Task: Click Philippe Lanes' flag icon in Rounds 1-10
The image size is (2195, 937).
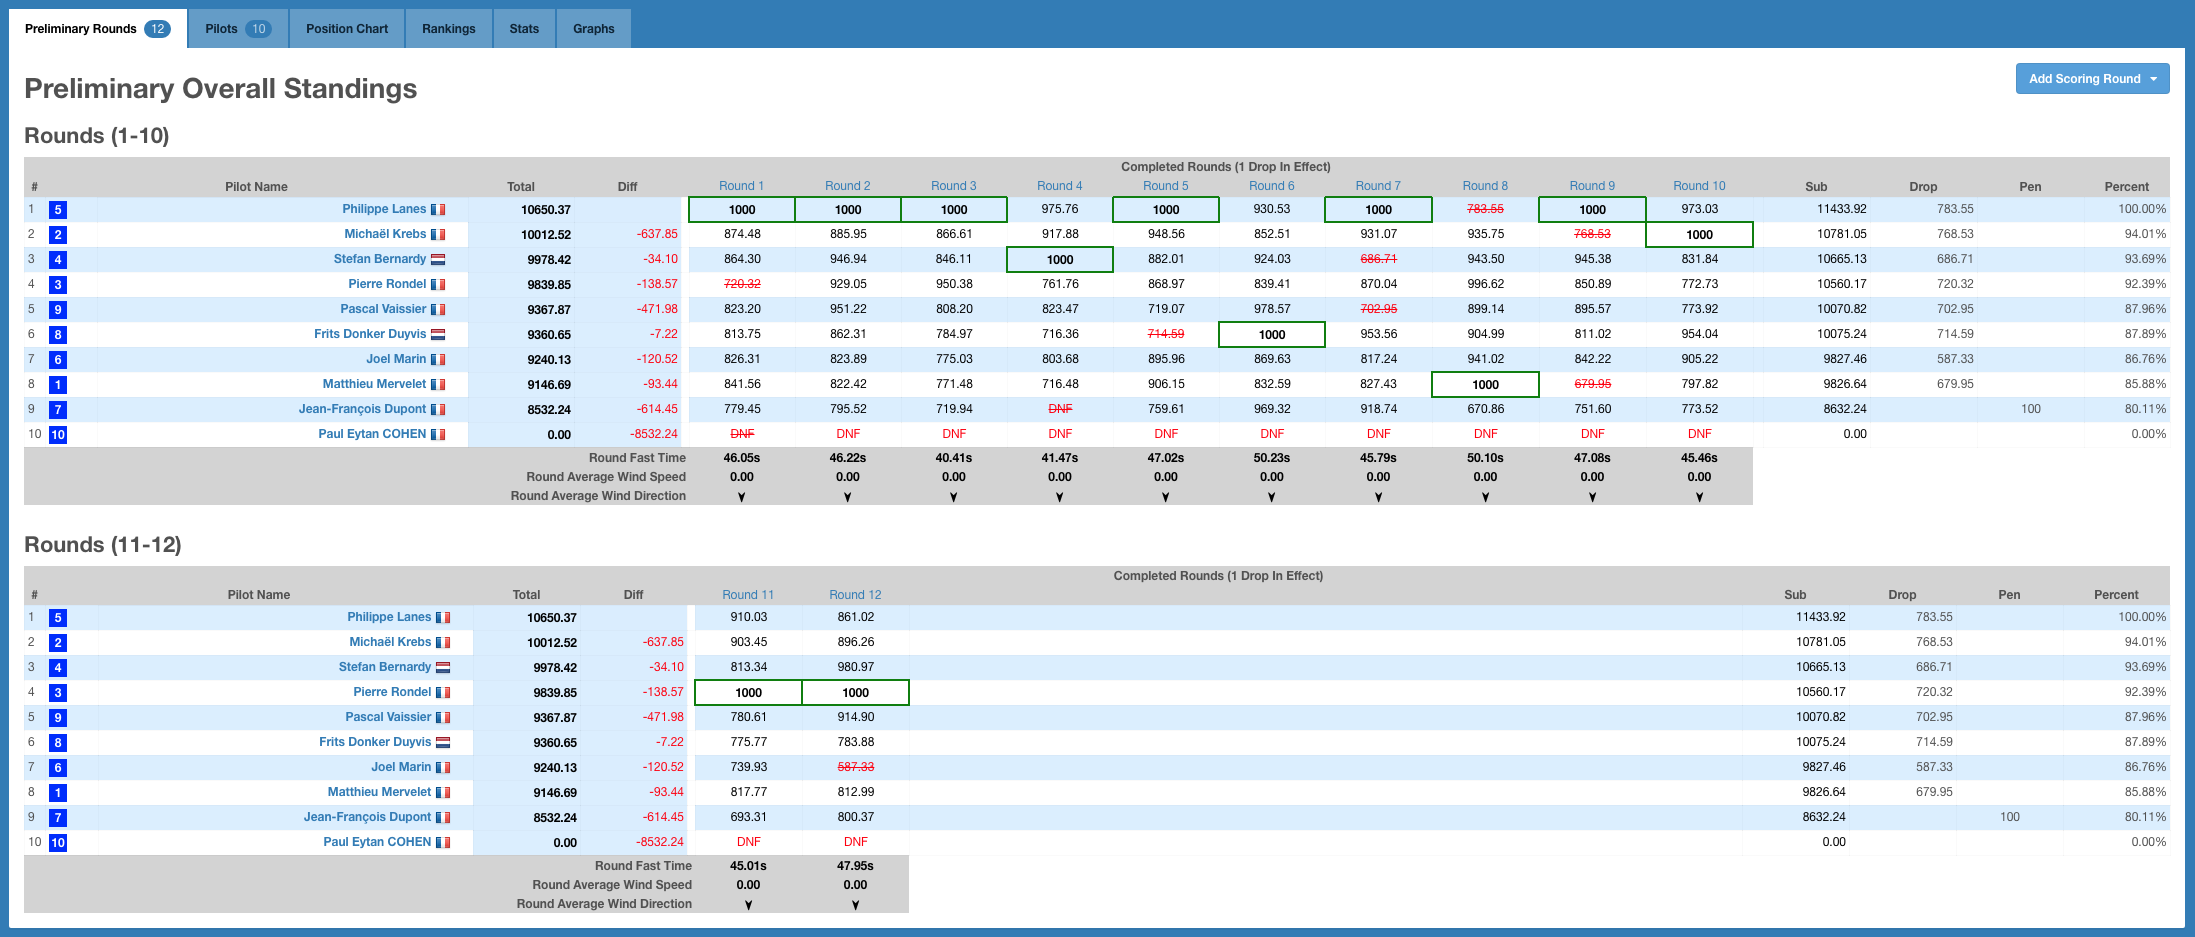Action: tap(438, 210)
